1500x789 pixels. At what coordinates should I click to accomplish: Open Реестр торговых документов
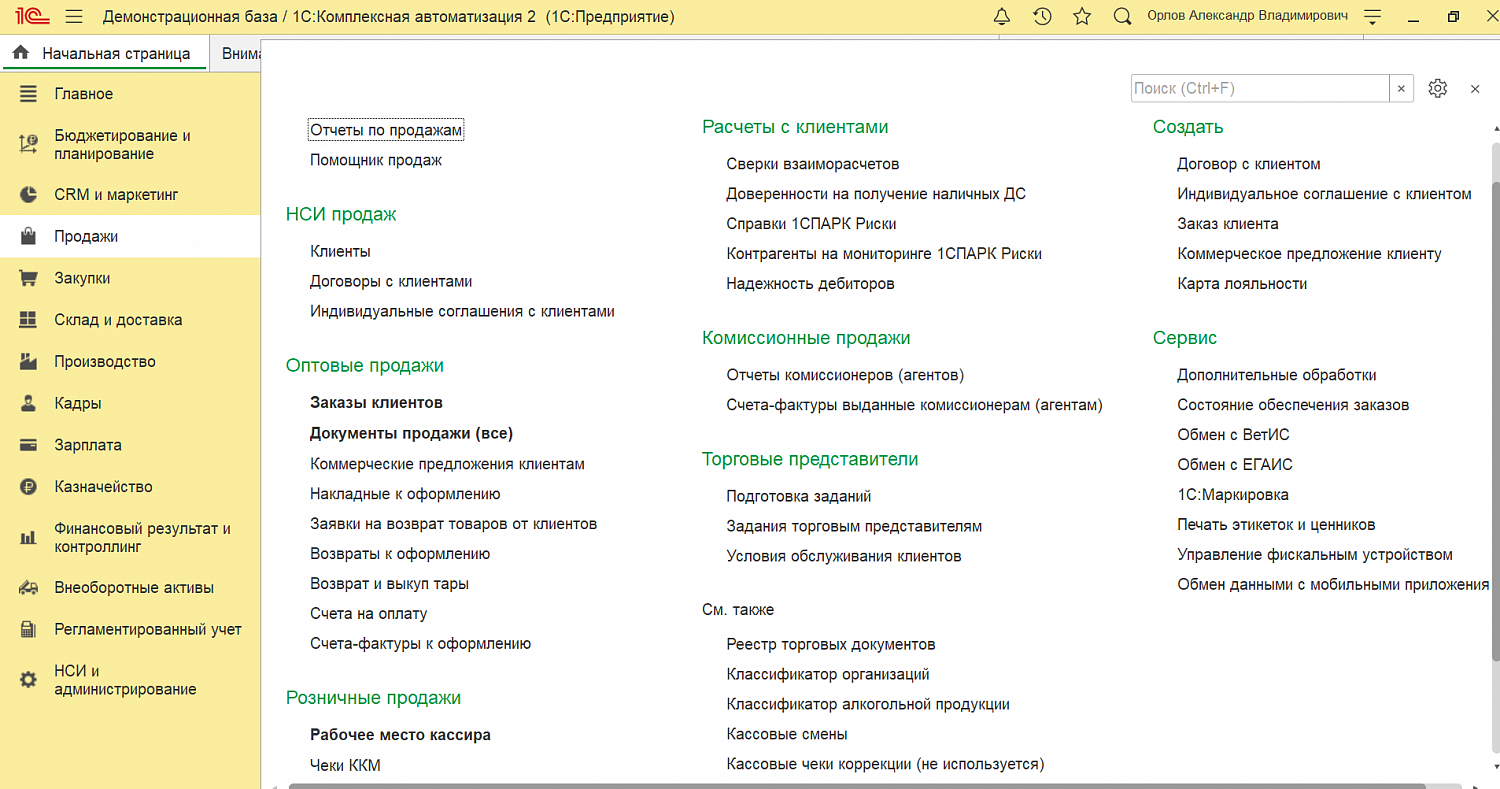831,645
